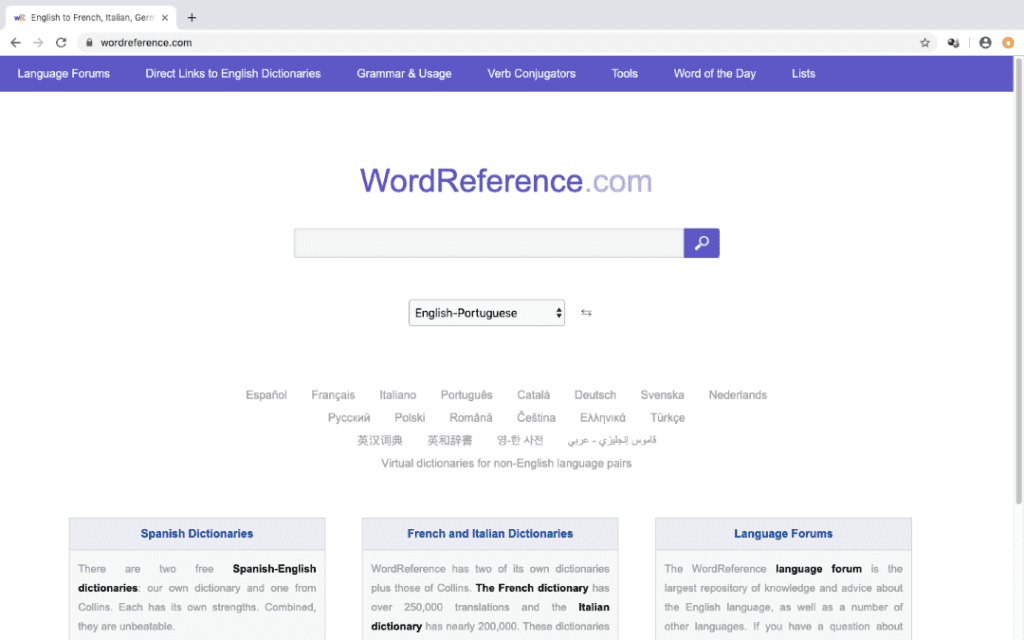Open Direct Links to English Dictionaries menu
Screen dimensions: 1024x640
tap(233, 74)
